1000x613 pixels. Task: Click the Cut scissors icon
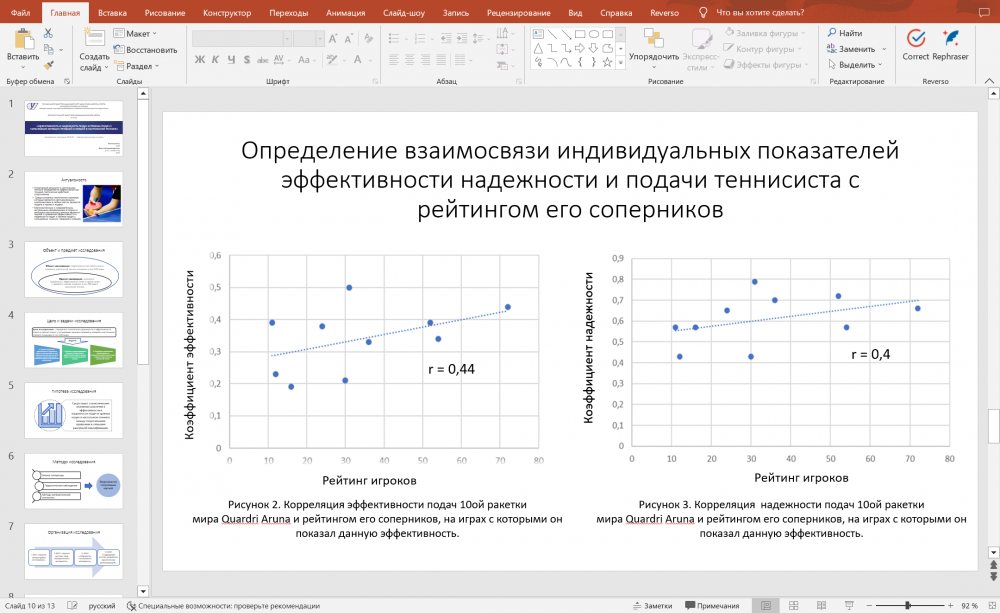click(x=48, y=33)
